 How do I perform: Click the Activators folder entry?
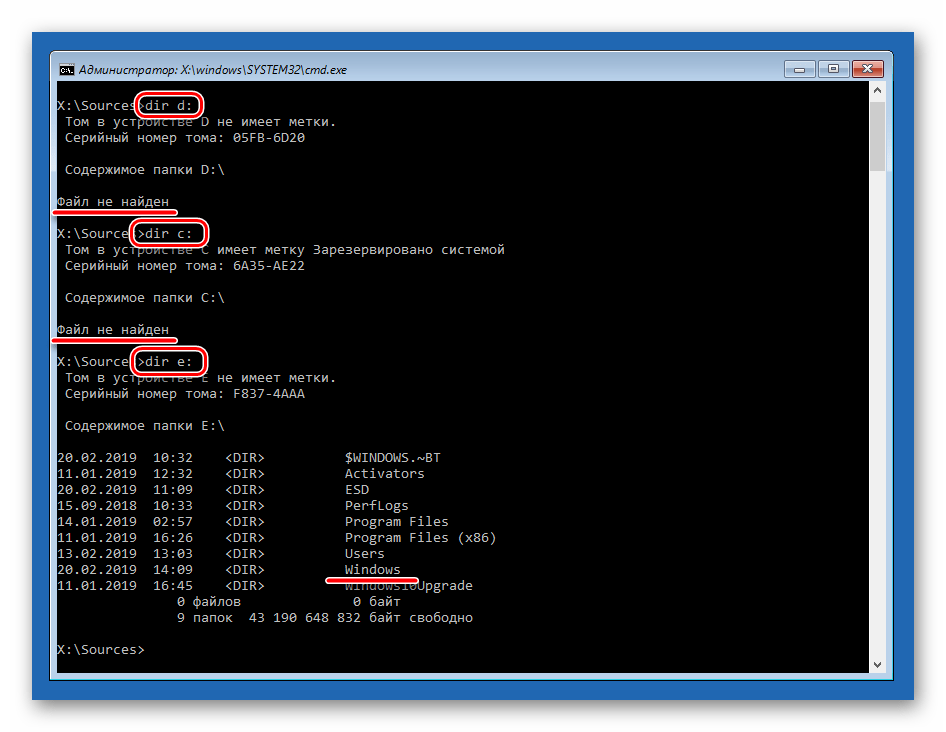pyautogui.click(x=384, y=474)
